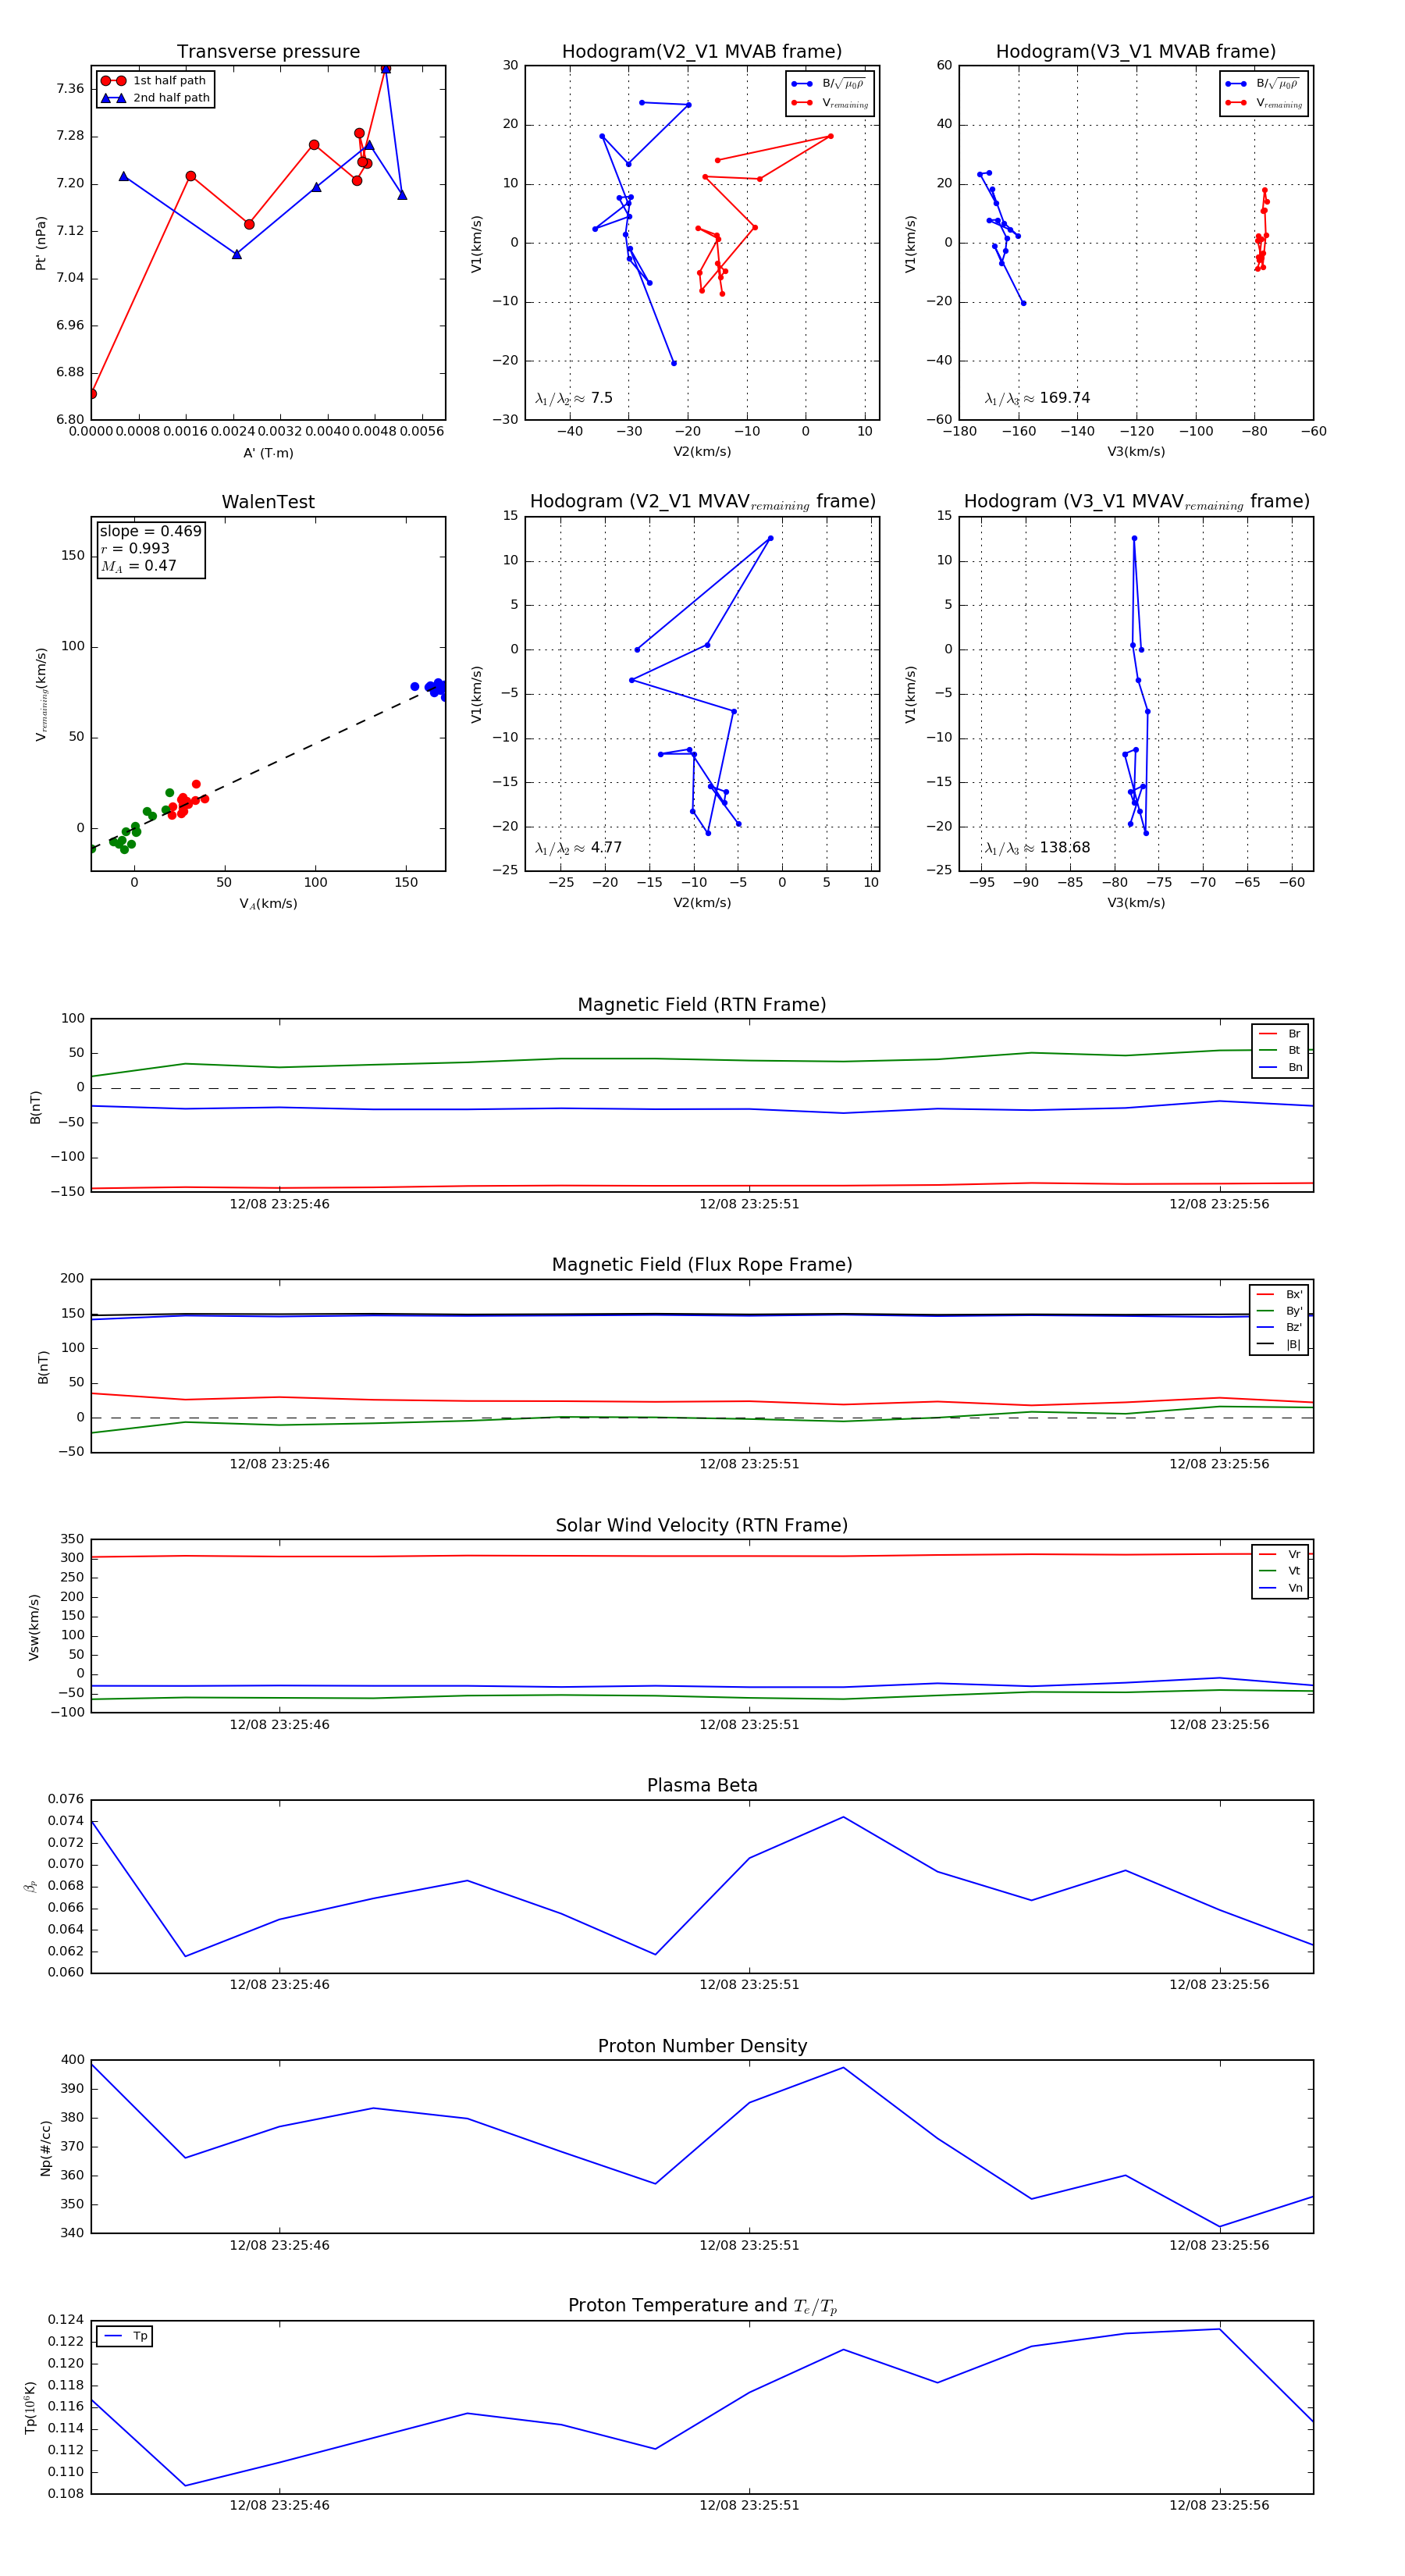1405x2576 pixels.
Task: Click '12/08 23:25:51' tick under Plasma Beta plot
Action: point(749,1984)
